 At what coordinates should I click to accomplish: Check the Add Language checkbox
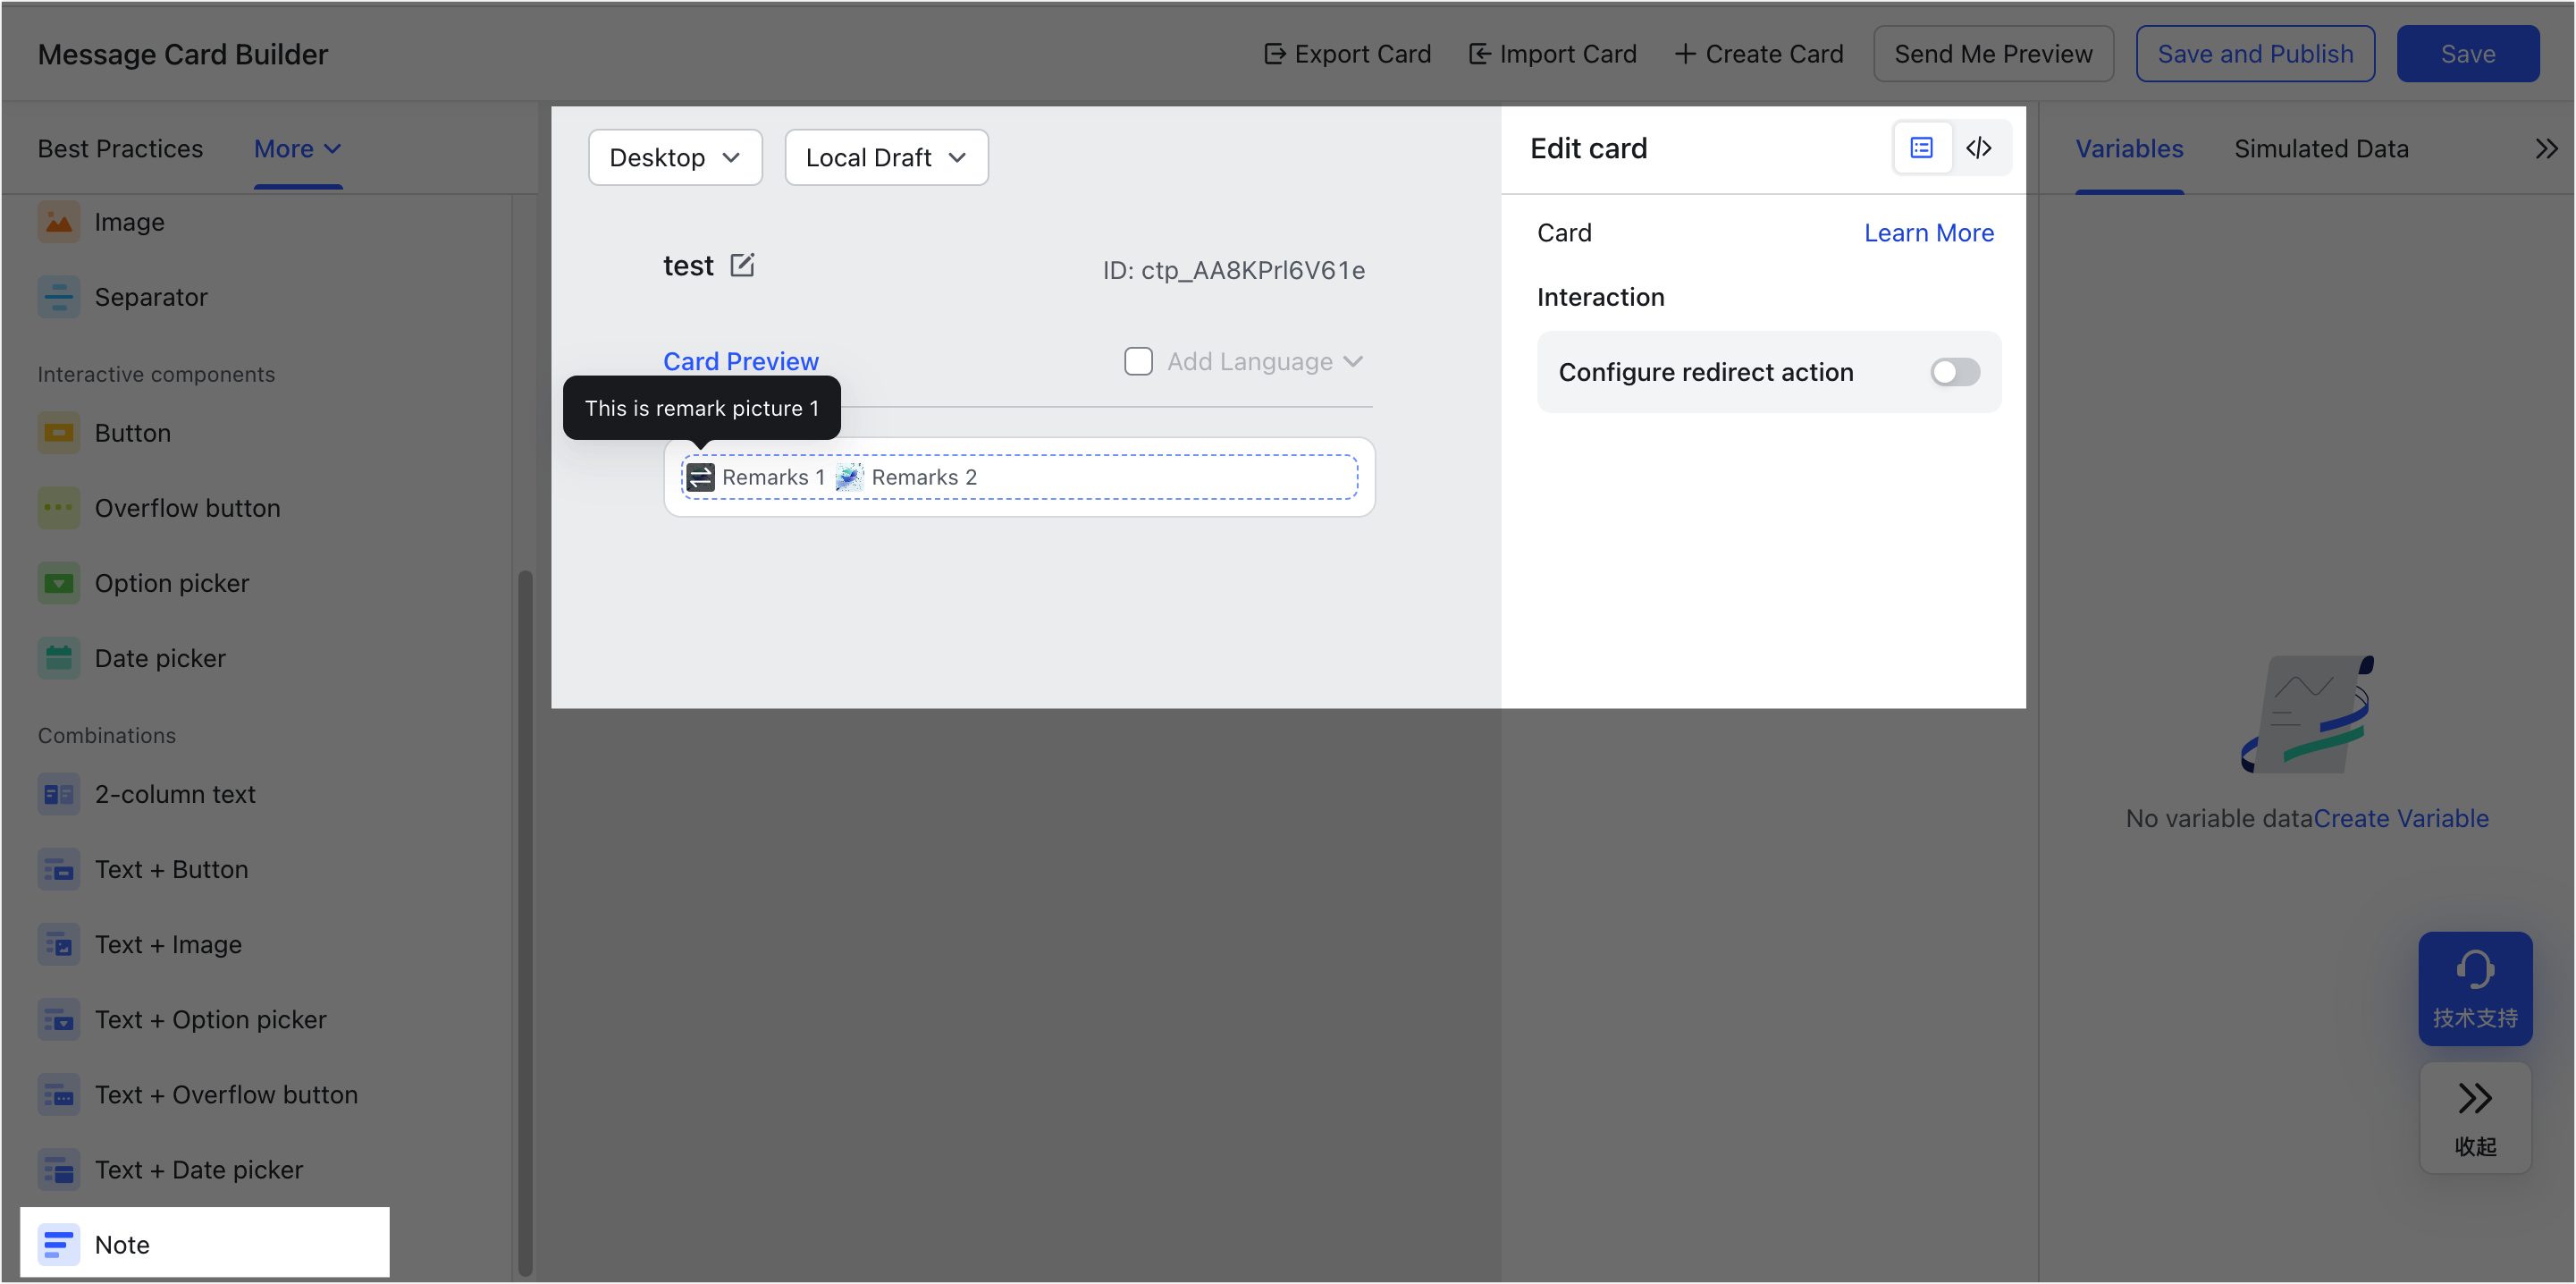tap(1138, 361)
